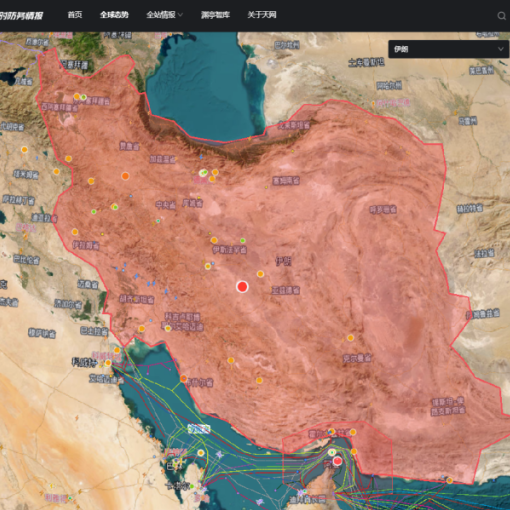The image size is (510, 510).
Task: Click green marker above 伊斯法罕省 label
Action: click(243, 240)
